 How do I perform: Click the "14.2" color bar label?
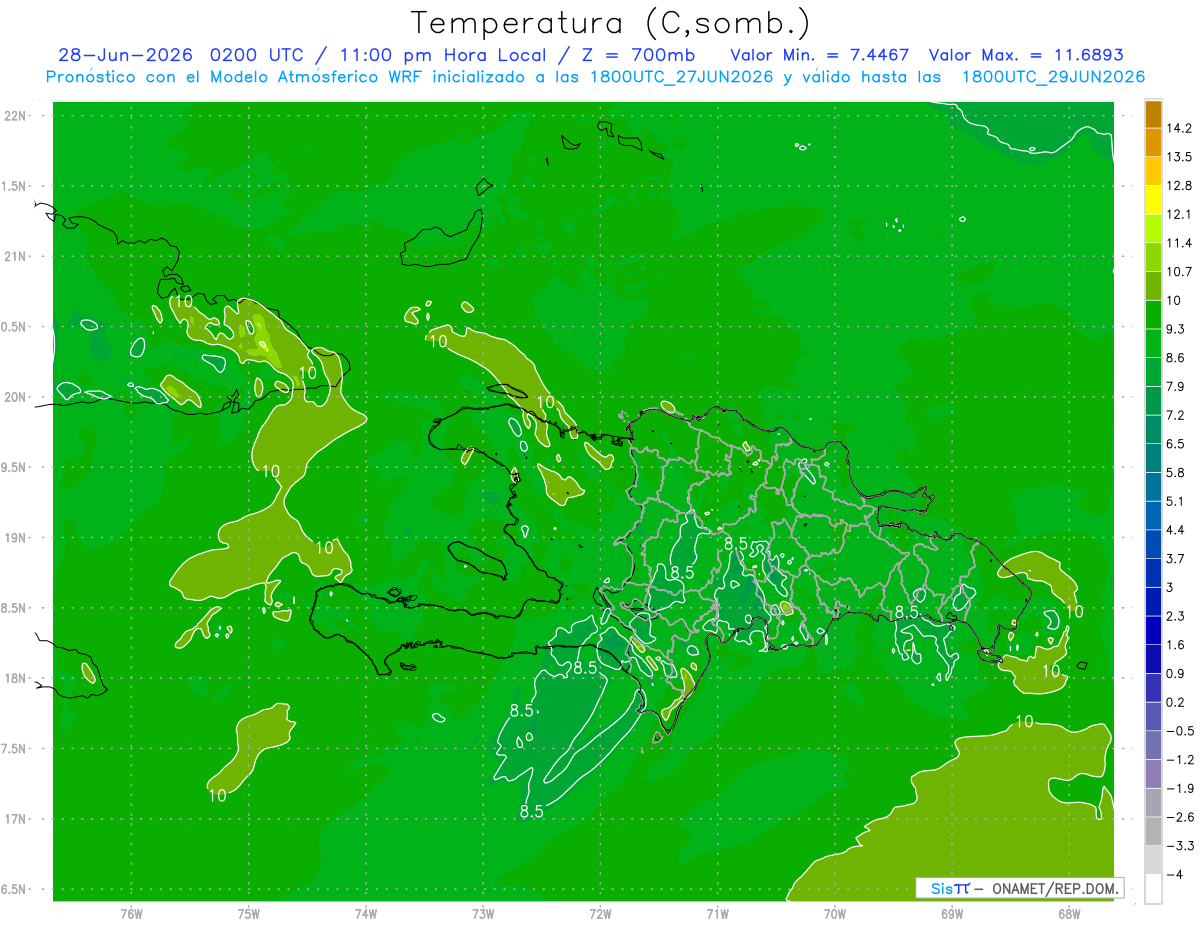click(x=1180, y=128)
